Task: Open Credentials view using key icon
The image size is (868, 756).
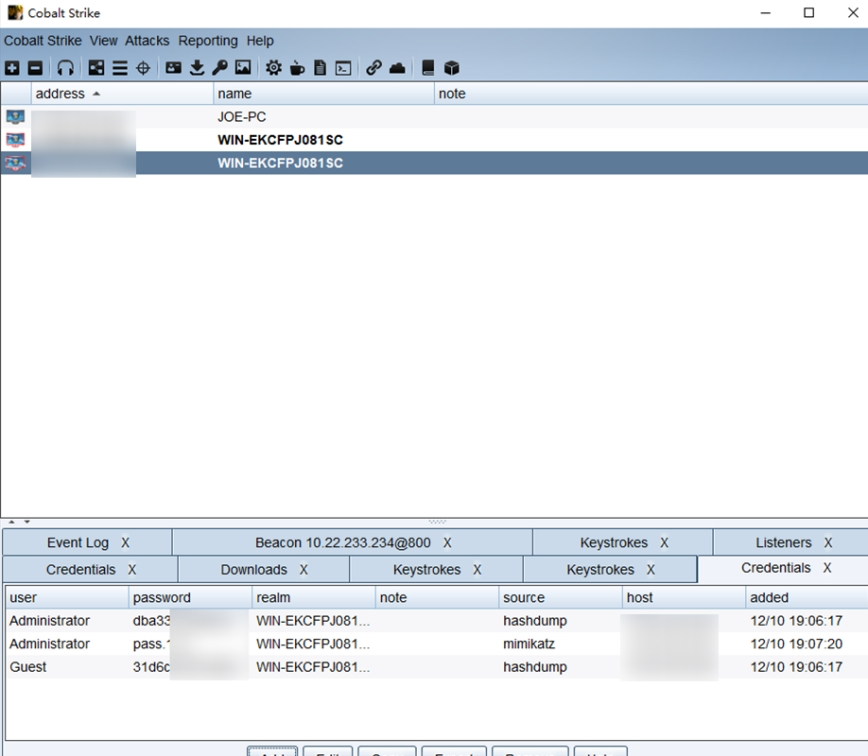Action: click(x=220, y=67)
